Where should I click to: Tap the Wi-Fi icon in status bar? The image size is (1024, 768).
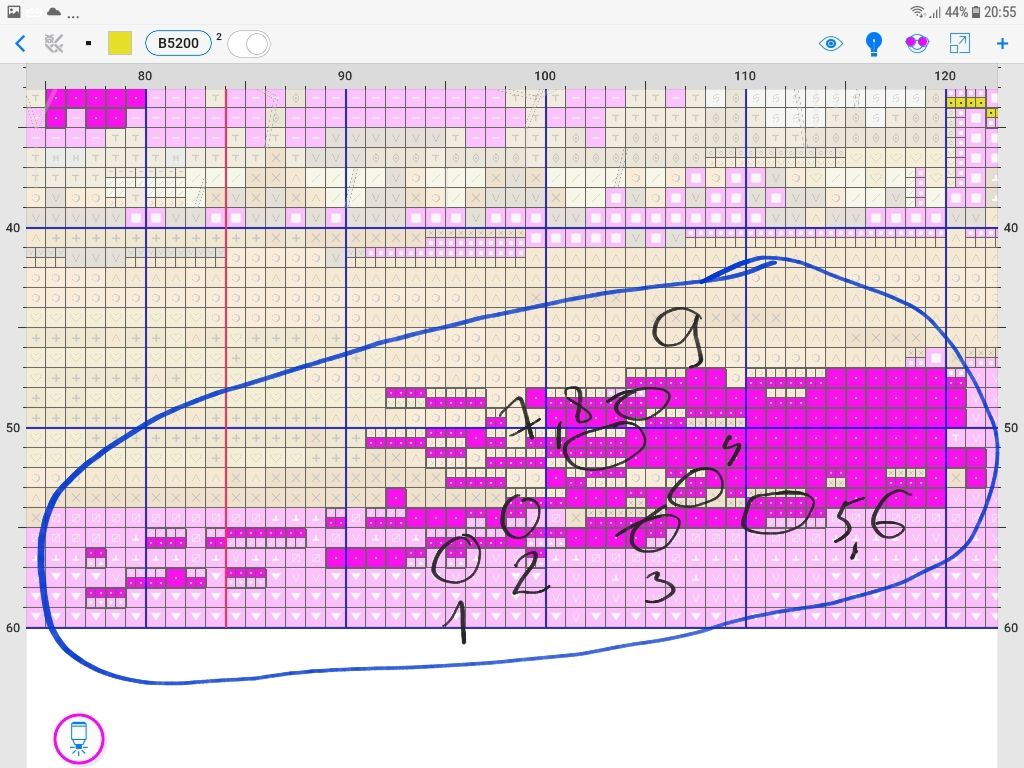[917, 11]
